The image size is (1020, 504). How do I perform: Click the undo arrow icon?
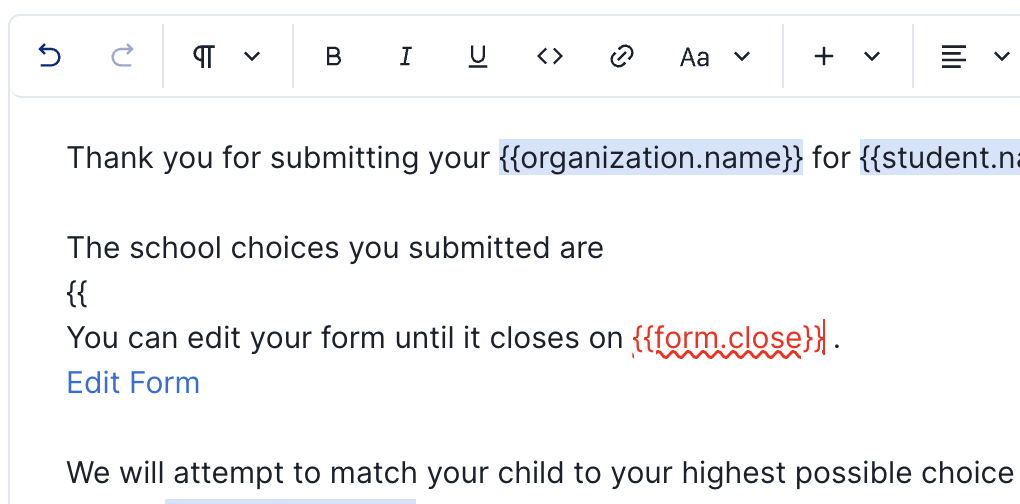click(49, 57)
